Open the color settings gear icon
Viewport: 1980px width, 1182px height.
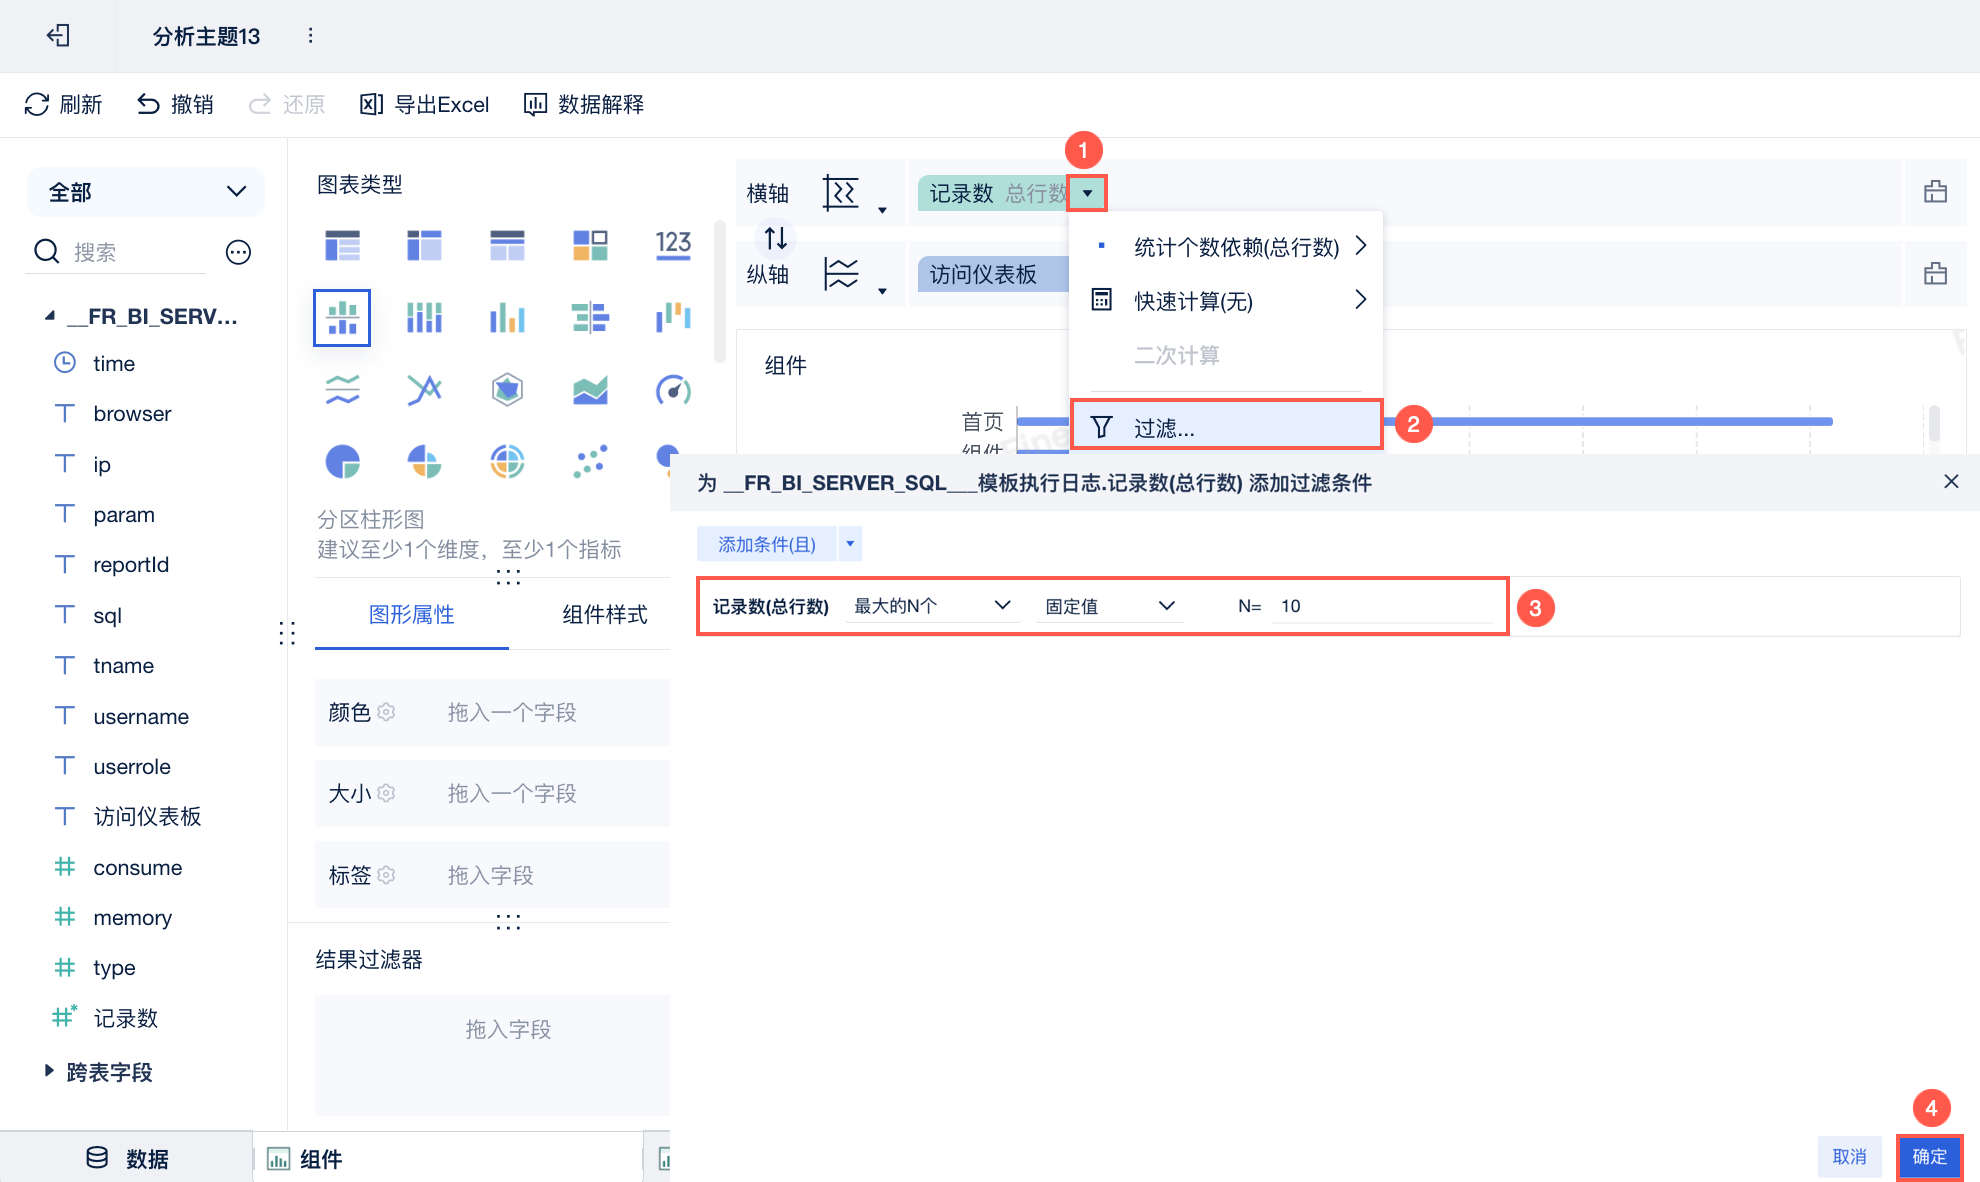pos(387,712)
